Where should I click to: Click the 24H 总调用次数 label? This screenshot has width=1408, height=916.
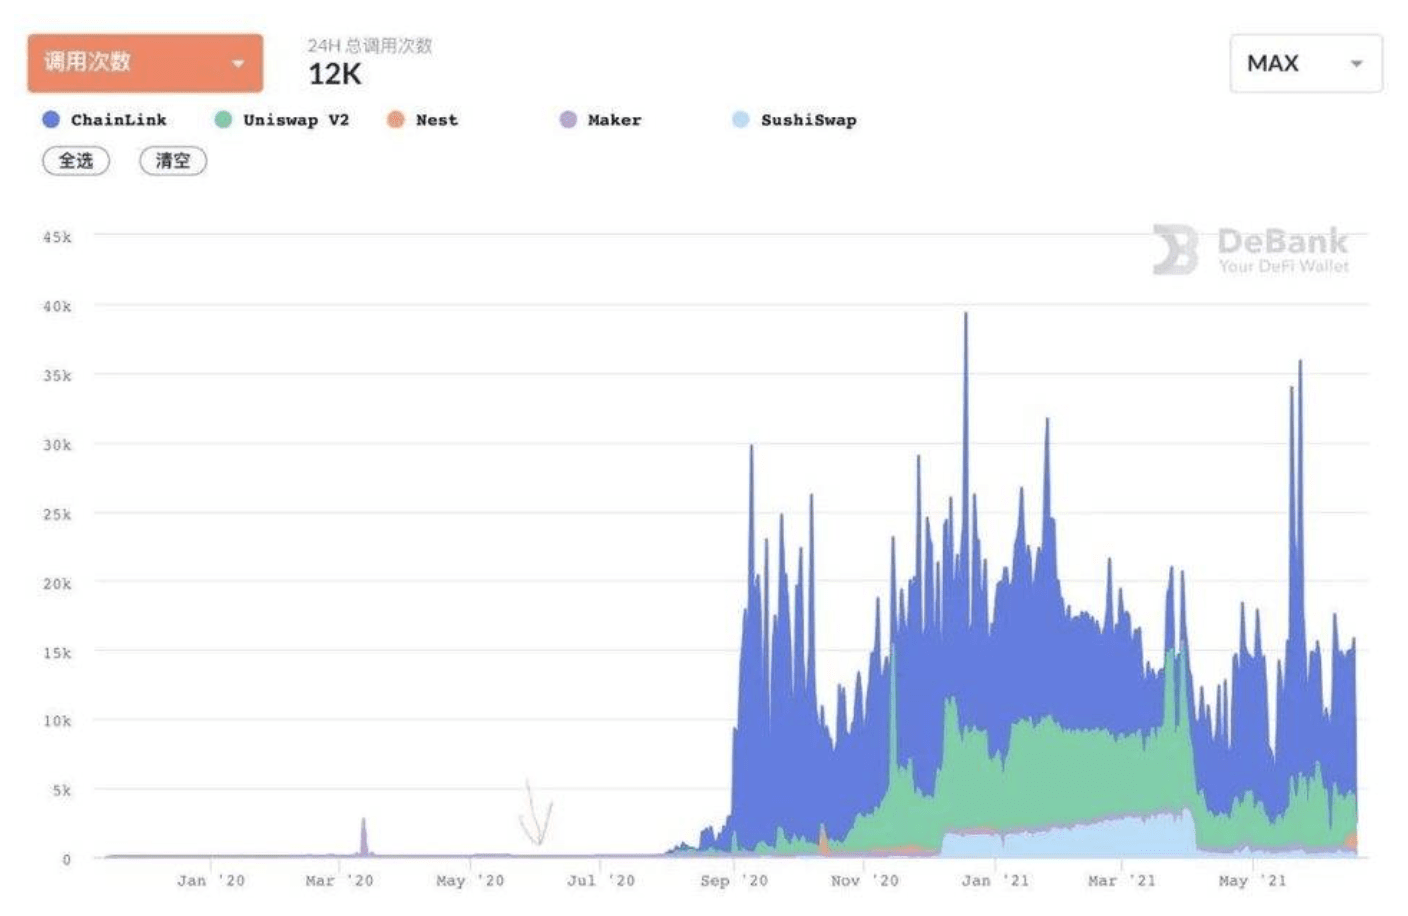[370, 46]
